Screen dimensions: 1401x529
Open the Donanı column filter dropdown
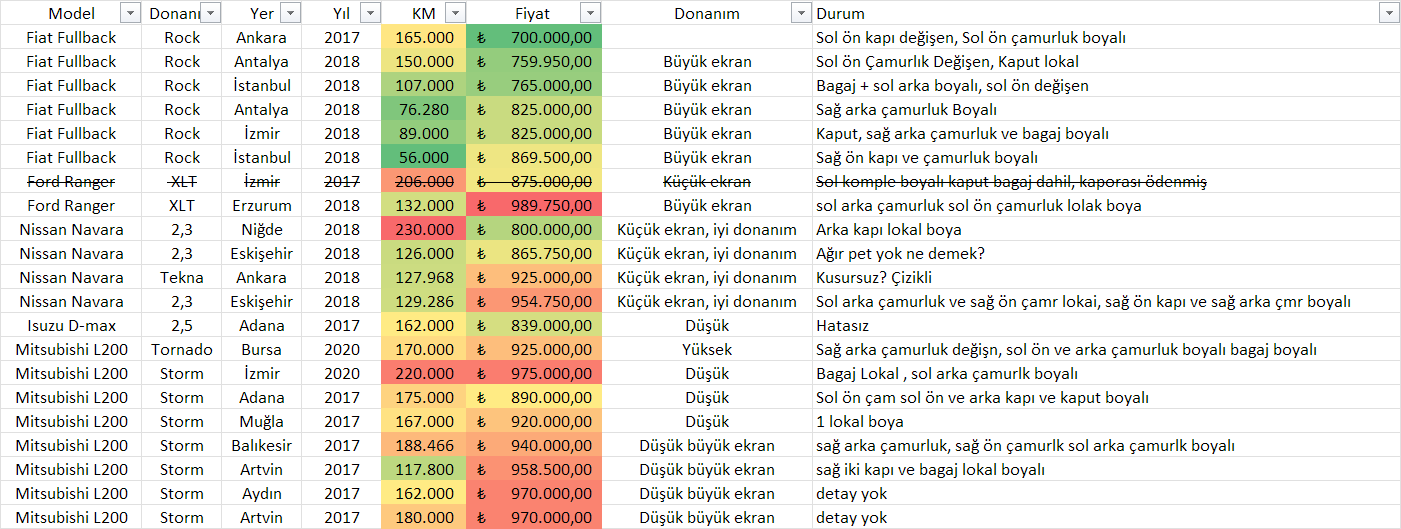(x=211, y=13)
